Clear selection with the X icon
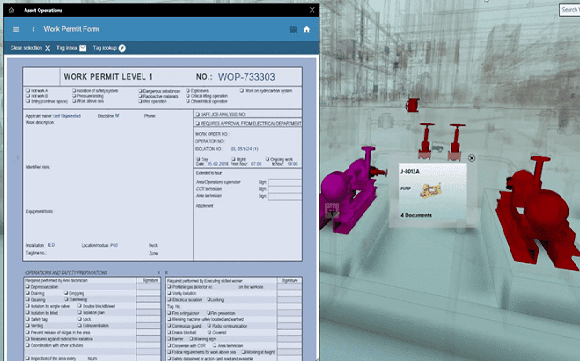 pos(48,48)
